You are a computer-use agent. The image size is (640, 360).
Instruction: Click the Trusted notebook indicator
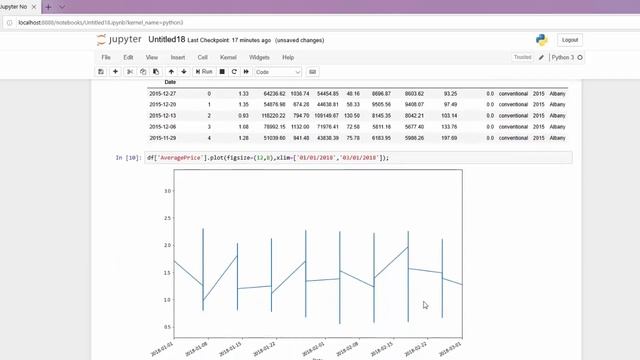click(x=522, y=57)
